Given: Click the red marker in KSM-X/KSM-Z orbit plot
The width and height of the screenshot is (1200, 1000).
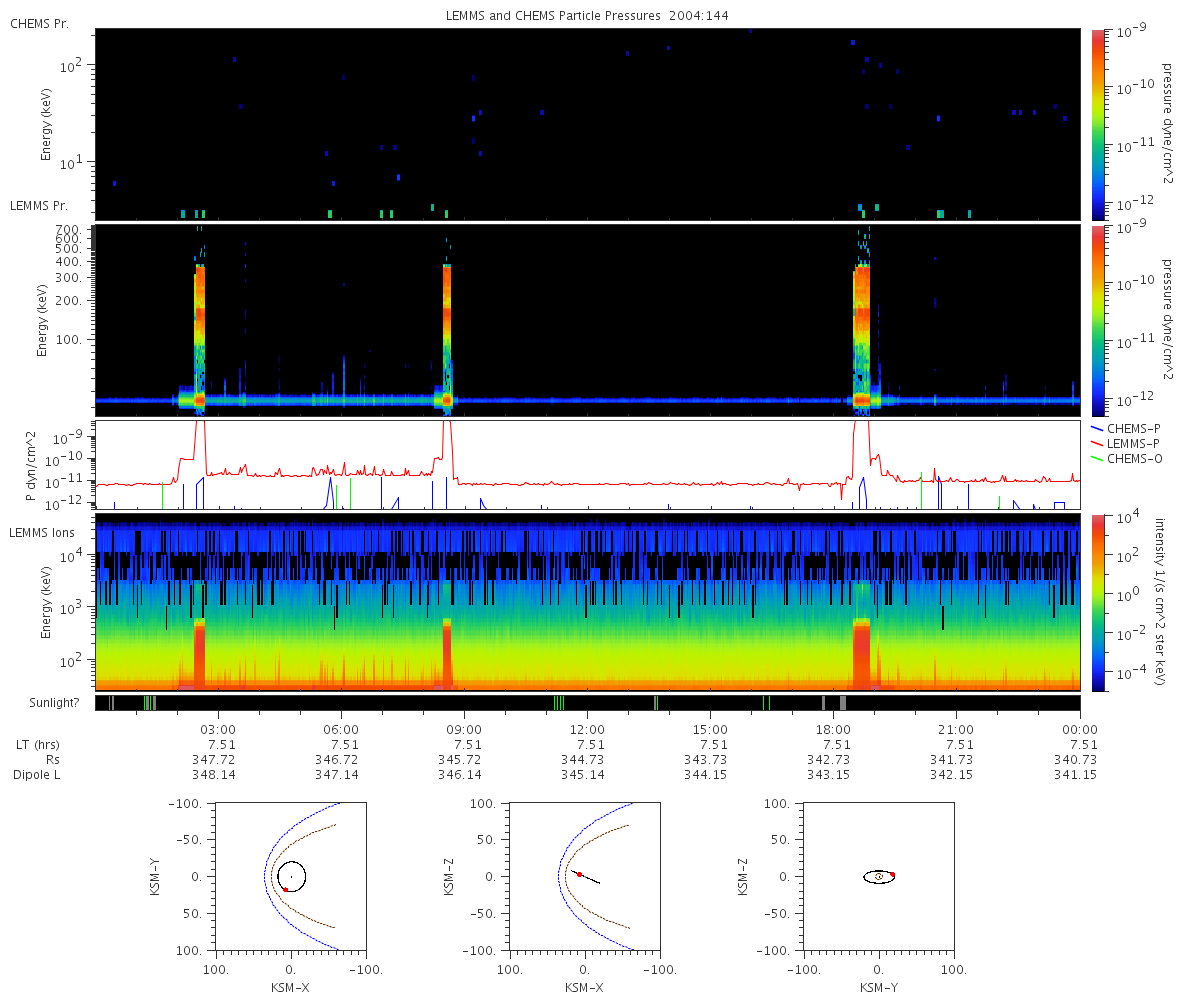Looking at the screenshot, I should point(579,874).
